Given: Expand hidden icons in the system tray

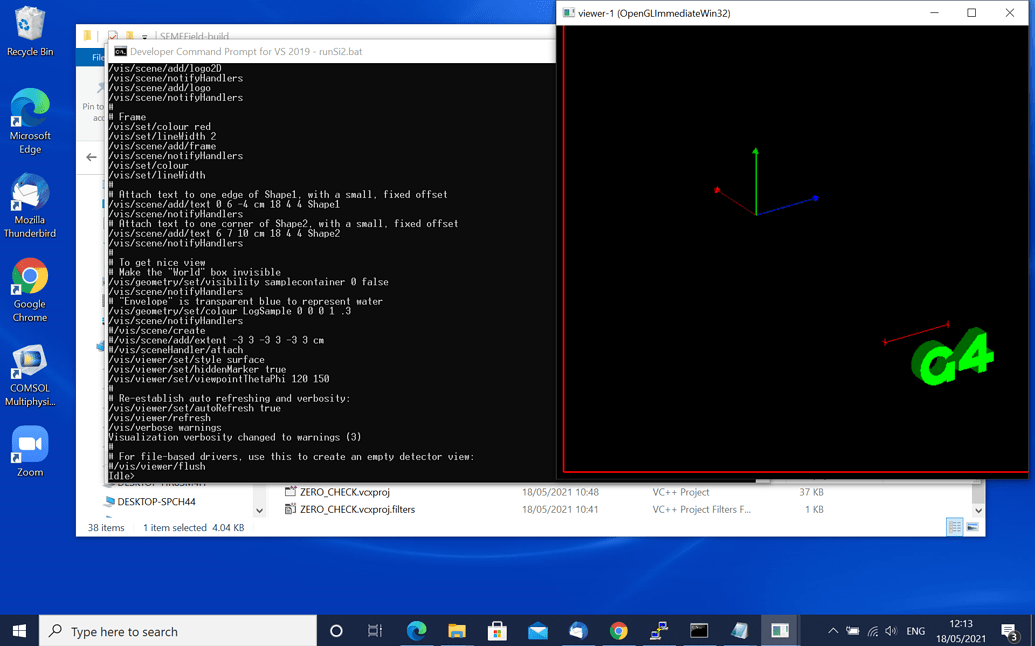Looking at the screenshot, I should point(833,631).
